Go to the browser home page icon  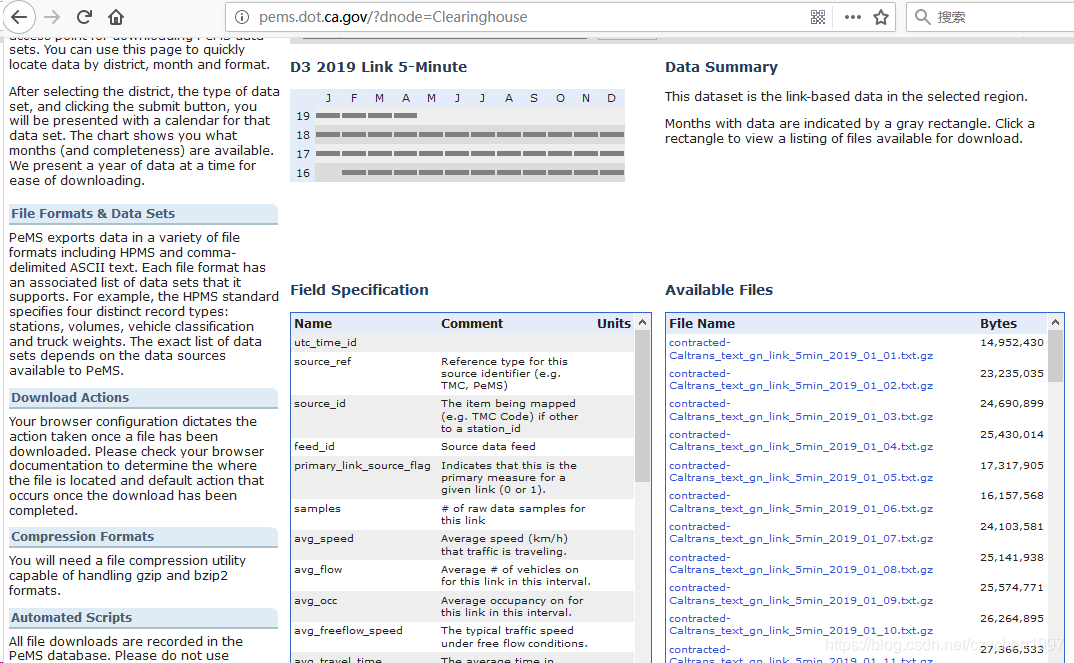tap(116, 17)
